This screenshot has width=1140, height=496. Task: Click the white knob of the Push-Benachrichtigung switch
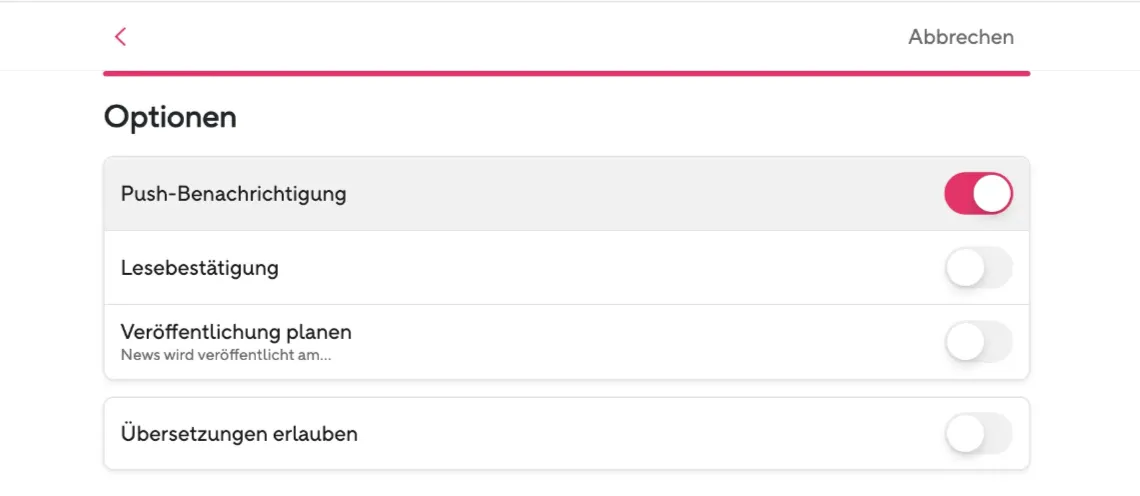click(992, 193)
